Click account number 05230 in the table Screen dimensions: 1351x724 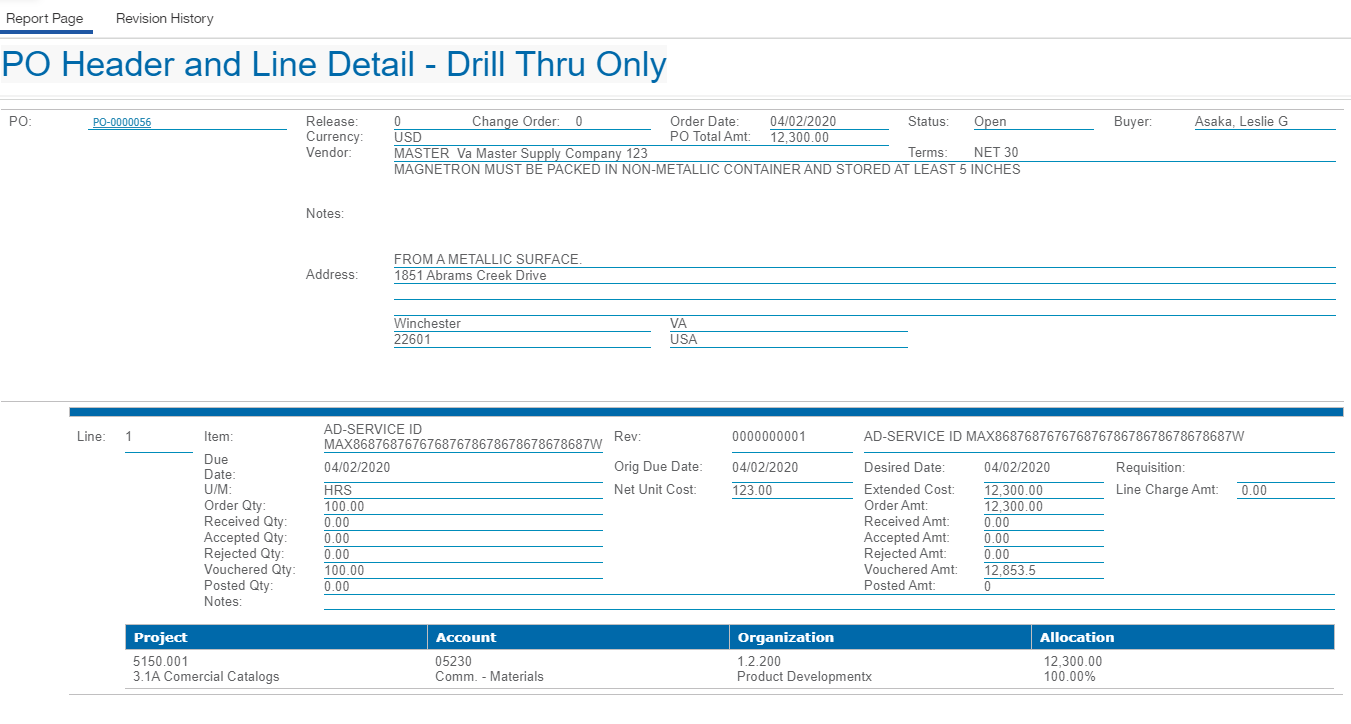click(x=453, y=661)
